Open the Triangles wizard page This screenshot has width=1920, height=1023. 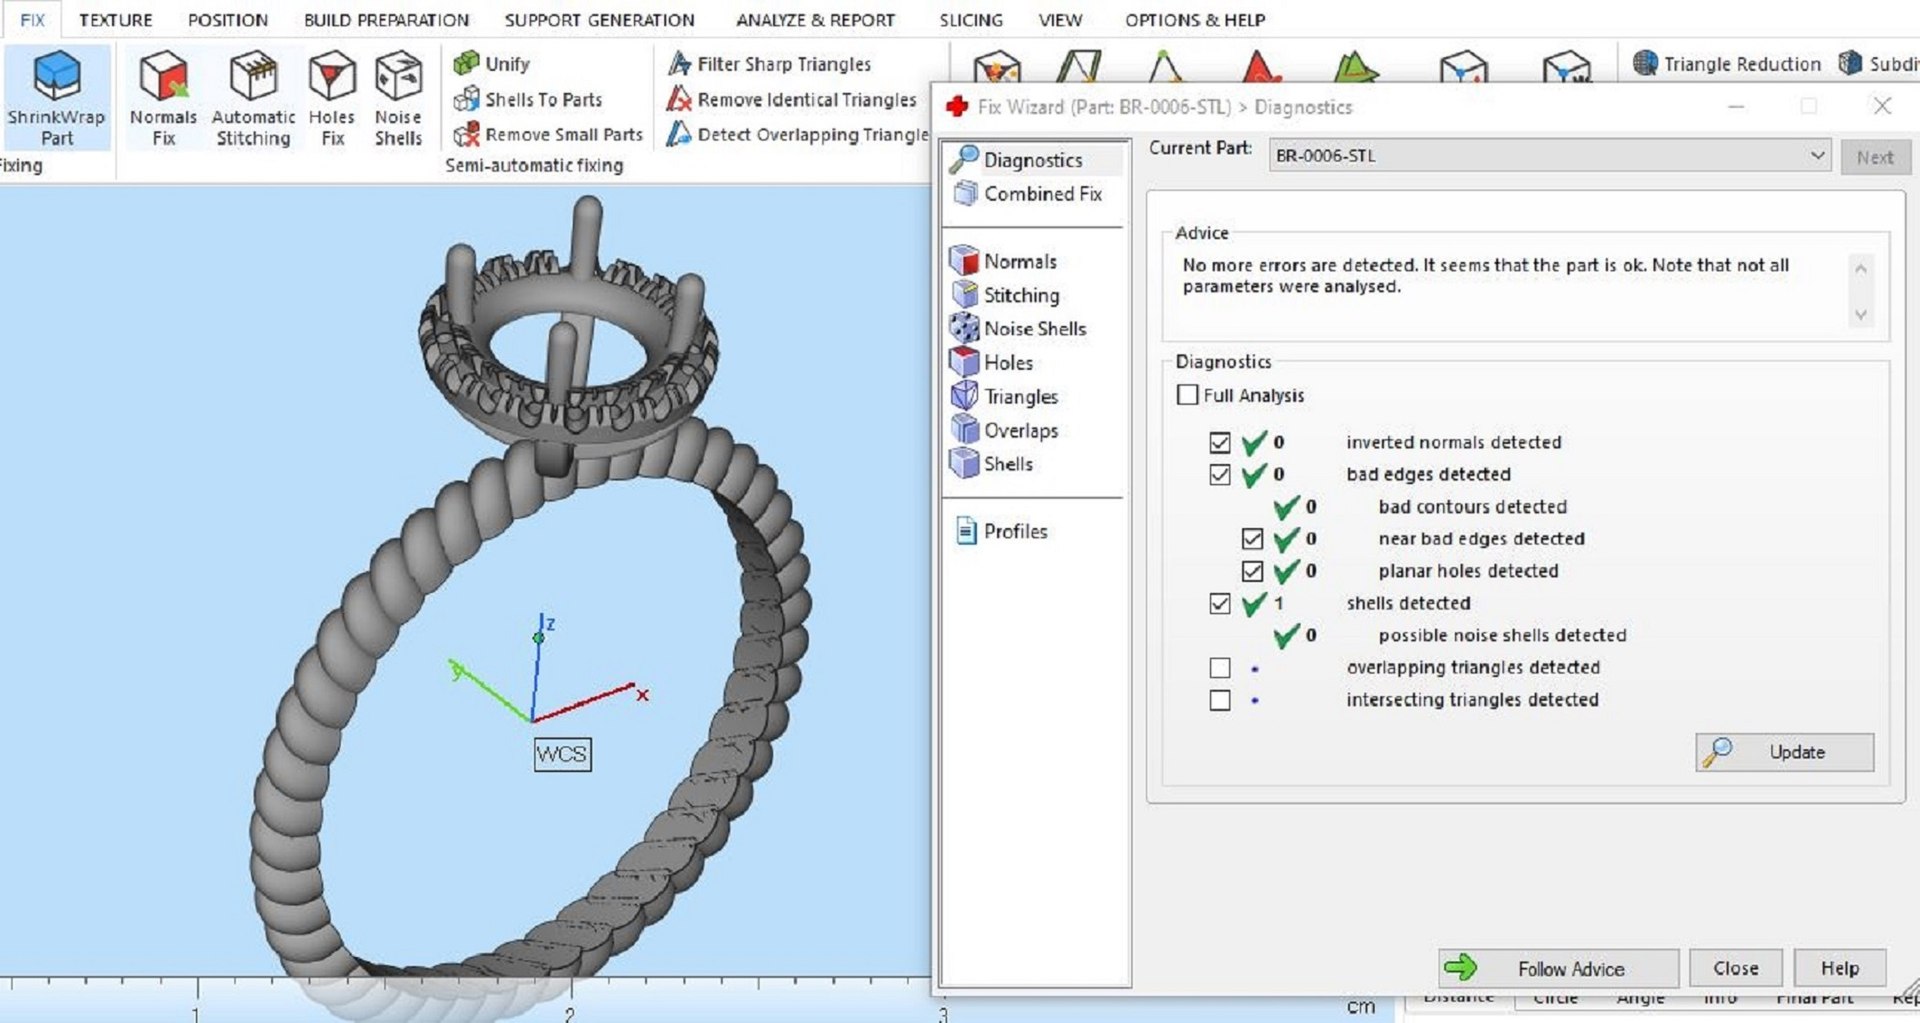pos(1004,396)
